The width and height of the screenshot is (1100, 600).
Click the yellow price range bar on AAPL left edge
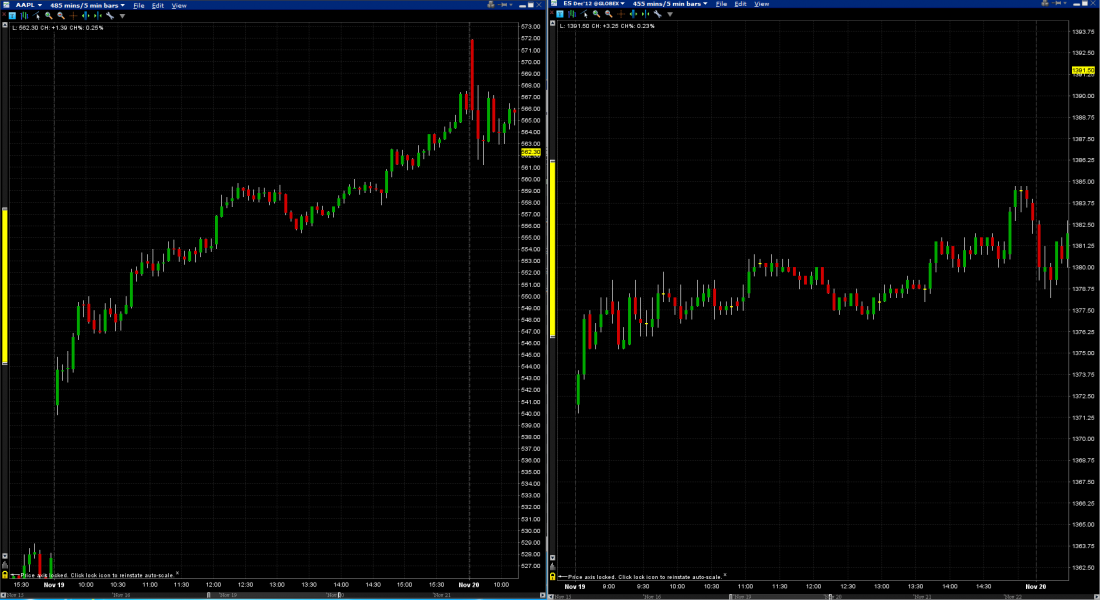coord(4,285)
